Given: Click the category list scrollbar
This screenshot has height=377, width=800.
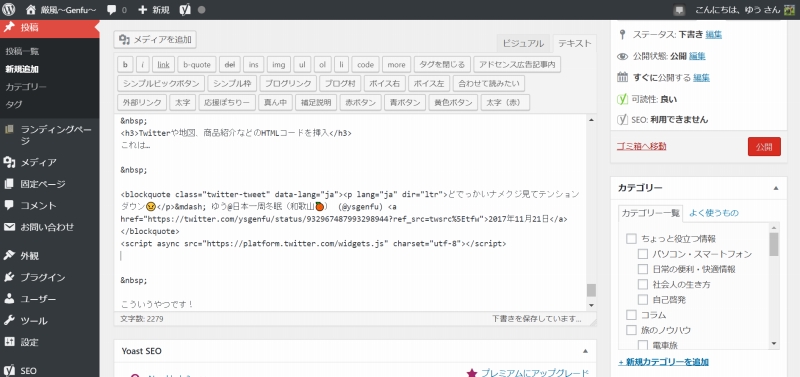Looking at the screenshot, I should (x=774, y=286).
